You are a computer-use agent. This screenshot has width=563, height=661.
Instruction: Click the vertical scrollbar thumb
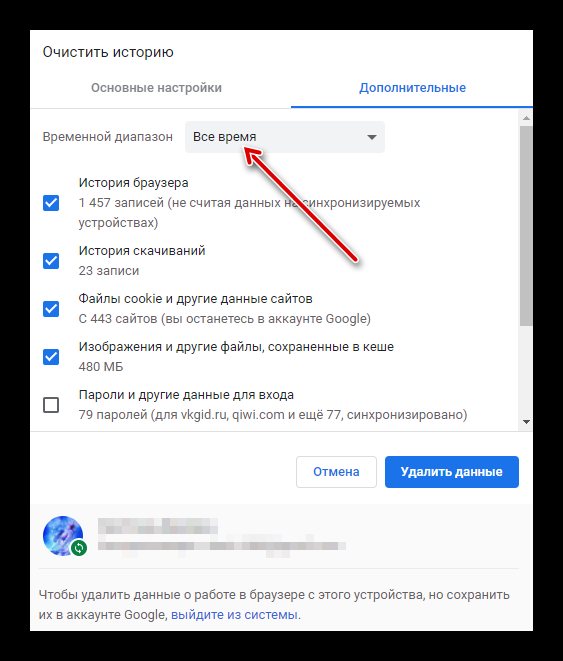[x=526, y=226]
